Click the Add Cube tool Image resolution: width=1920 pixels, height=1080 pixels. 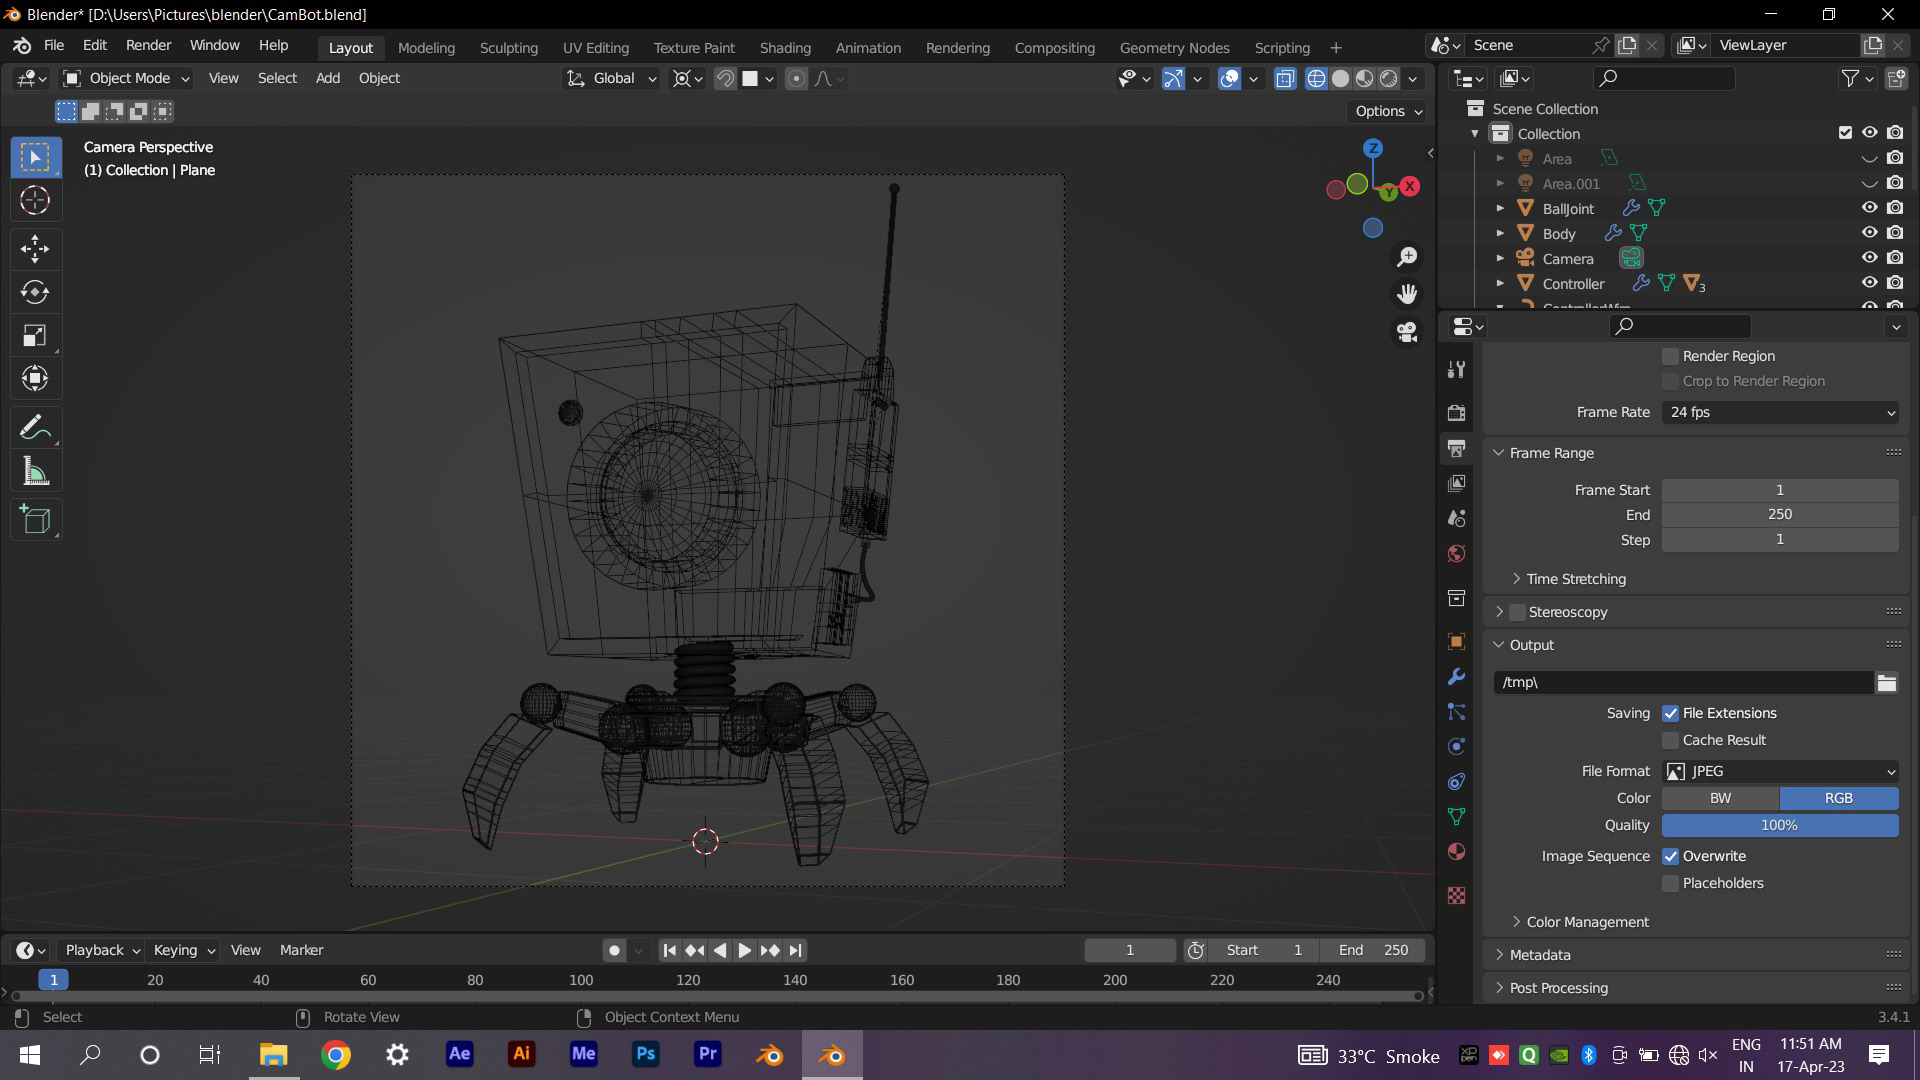pyautogui.click(x=35, y=520)
